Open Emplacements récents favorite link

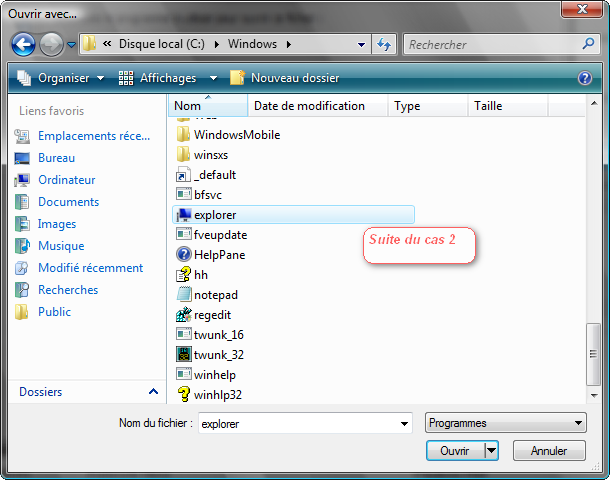pyautogui.click(x=94, y=136)
